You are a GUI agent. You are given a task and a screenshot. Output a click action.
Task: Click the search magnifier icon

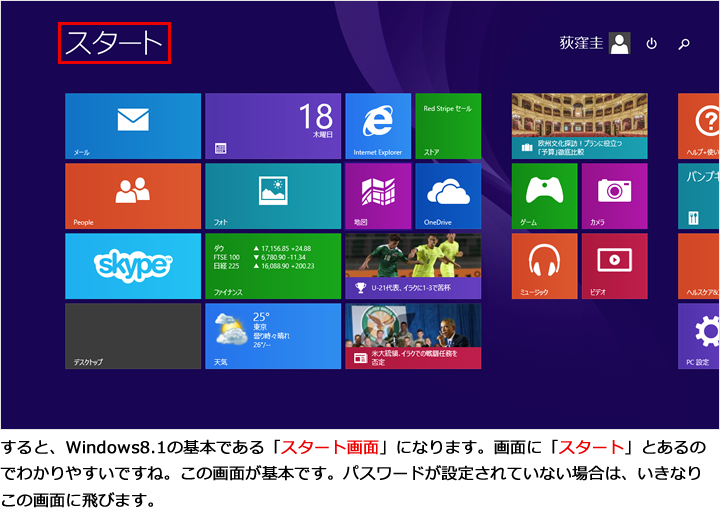tap(684, 44)
